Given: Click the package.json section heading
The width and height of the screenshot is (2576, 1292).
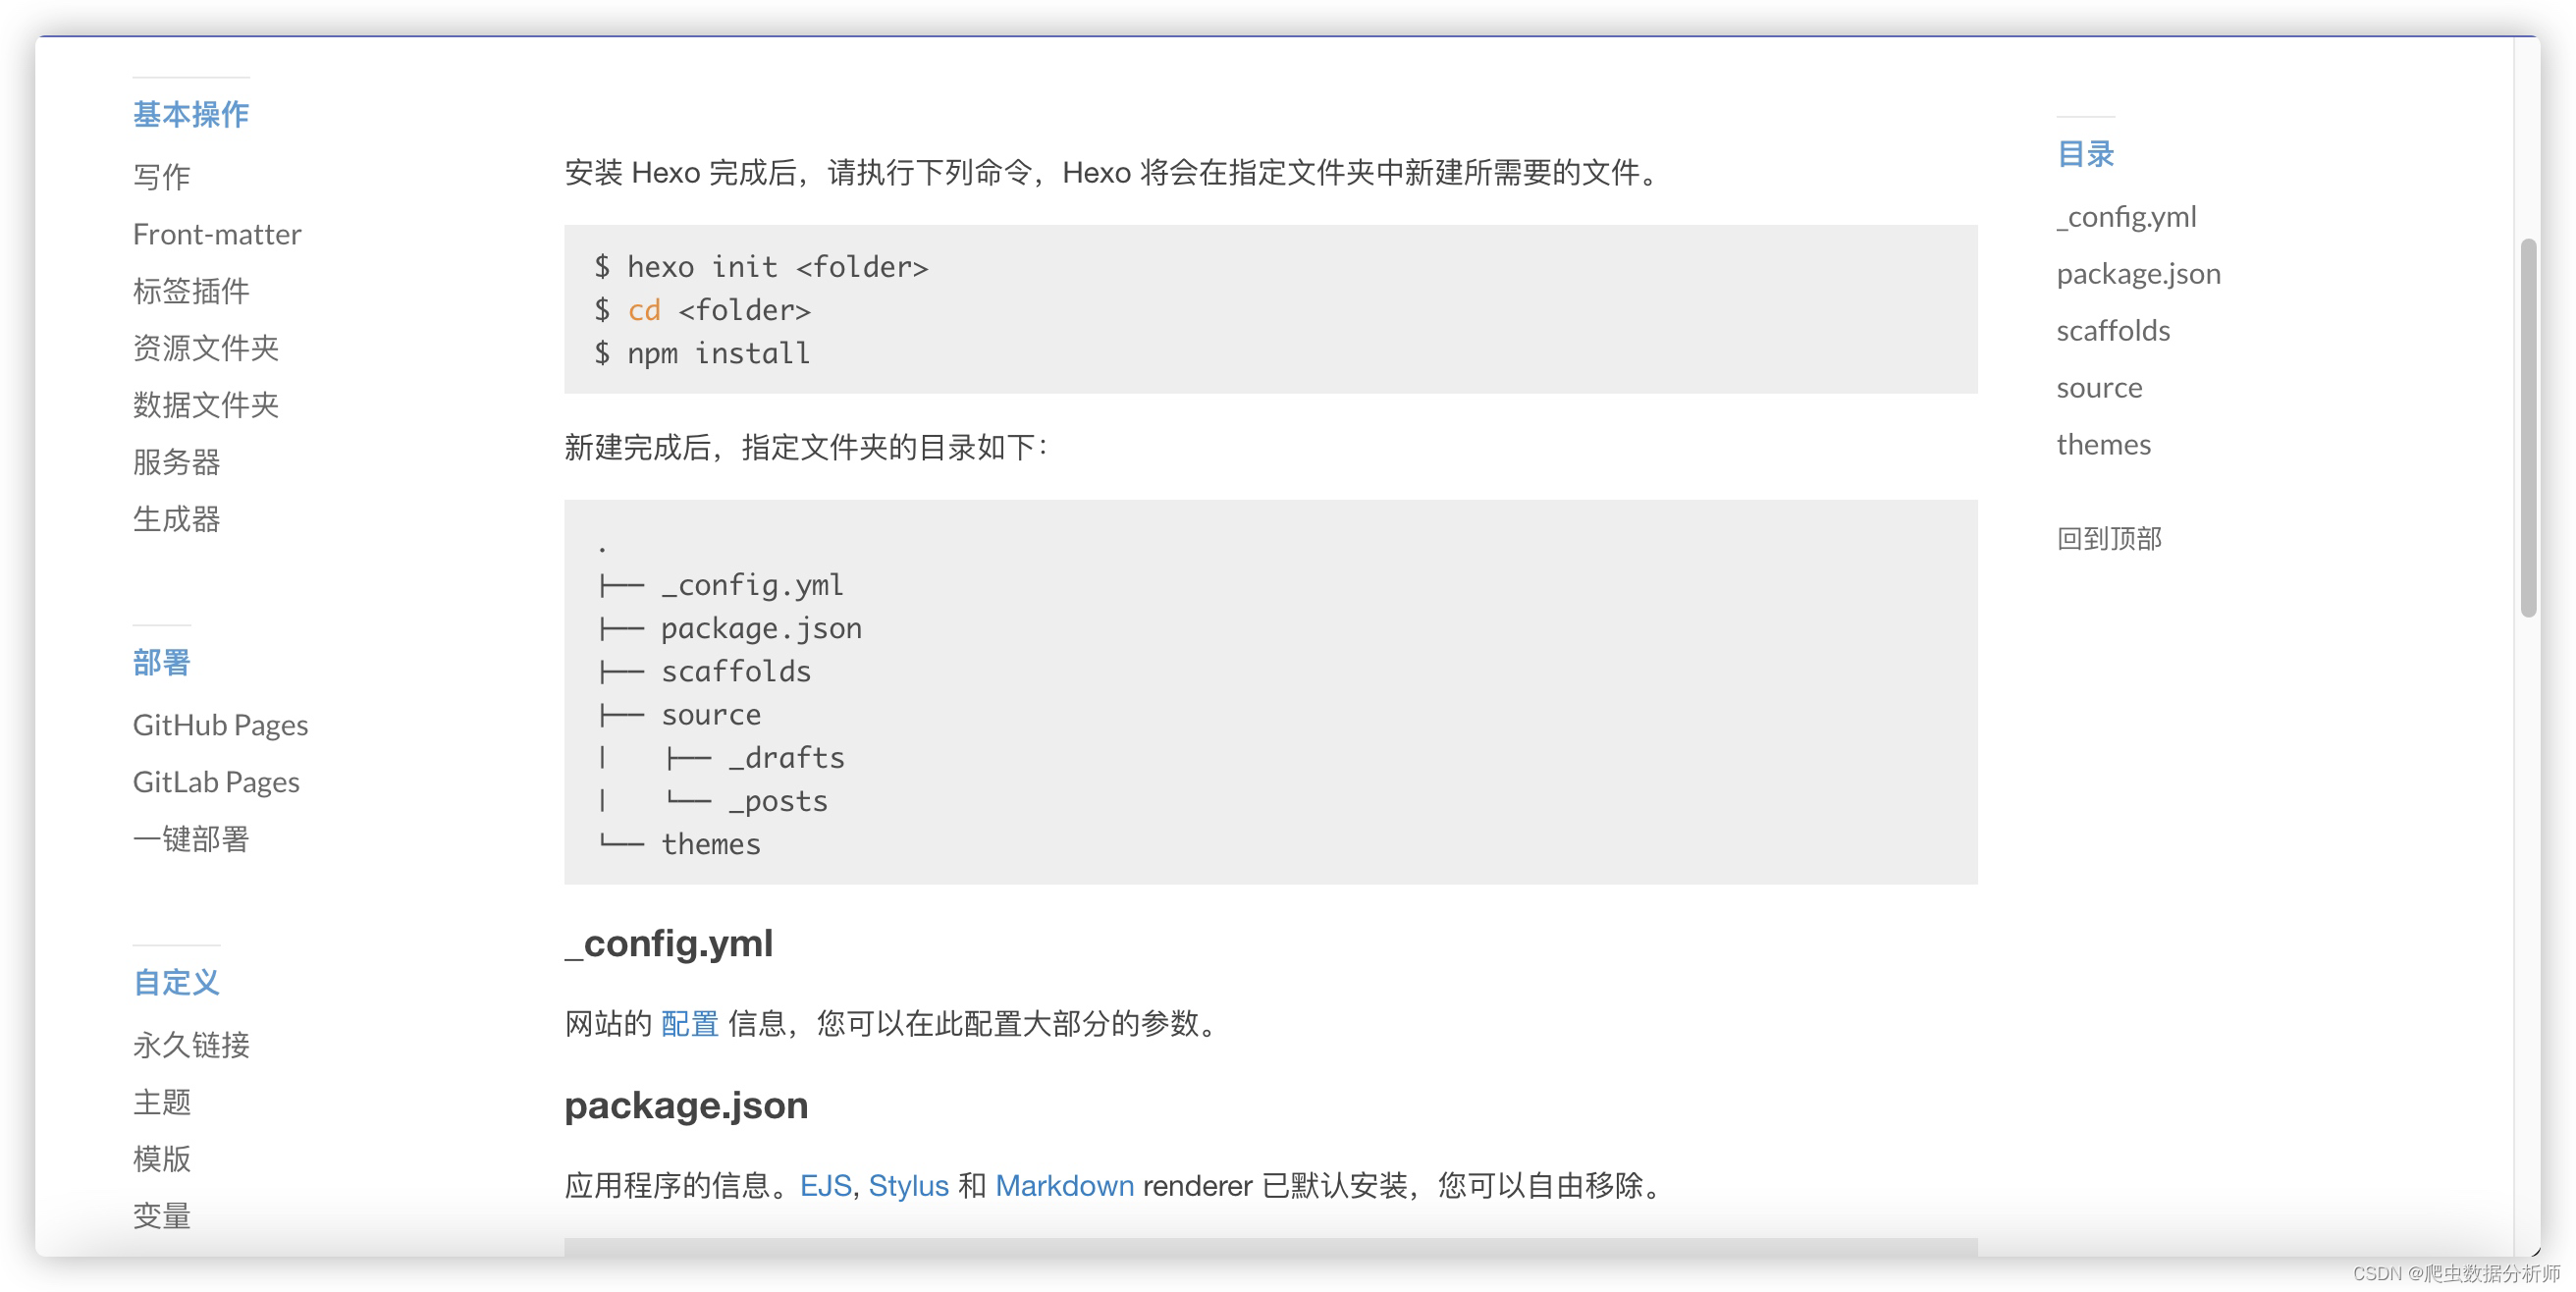Looking at the screenshot, I should tap(686, 1105).
